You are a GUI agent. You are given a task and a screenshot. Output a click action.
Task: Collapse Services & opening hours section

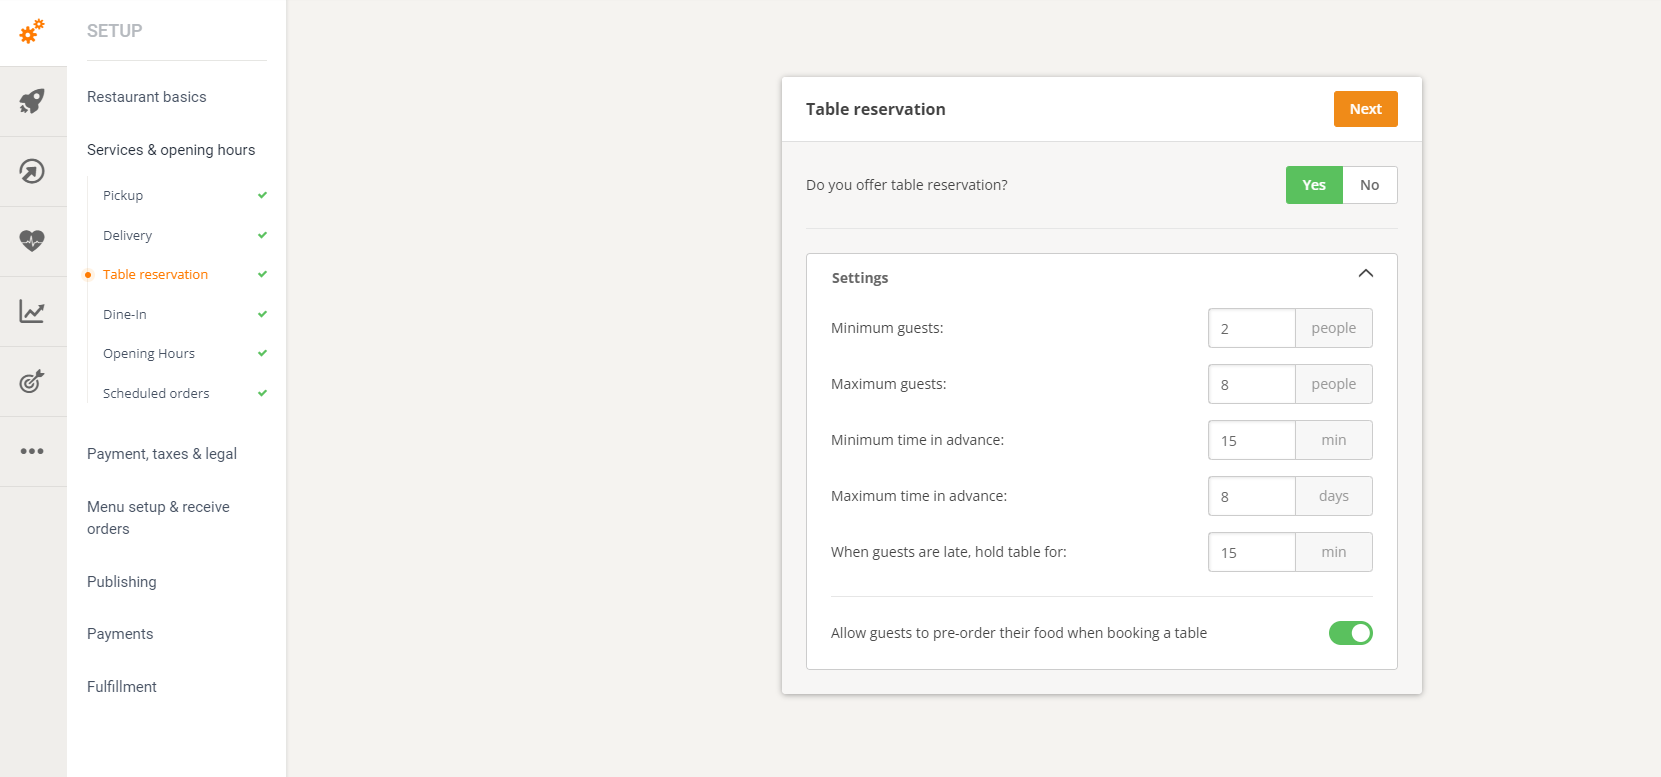pos(171,150)
